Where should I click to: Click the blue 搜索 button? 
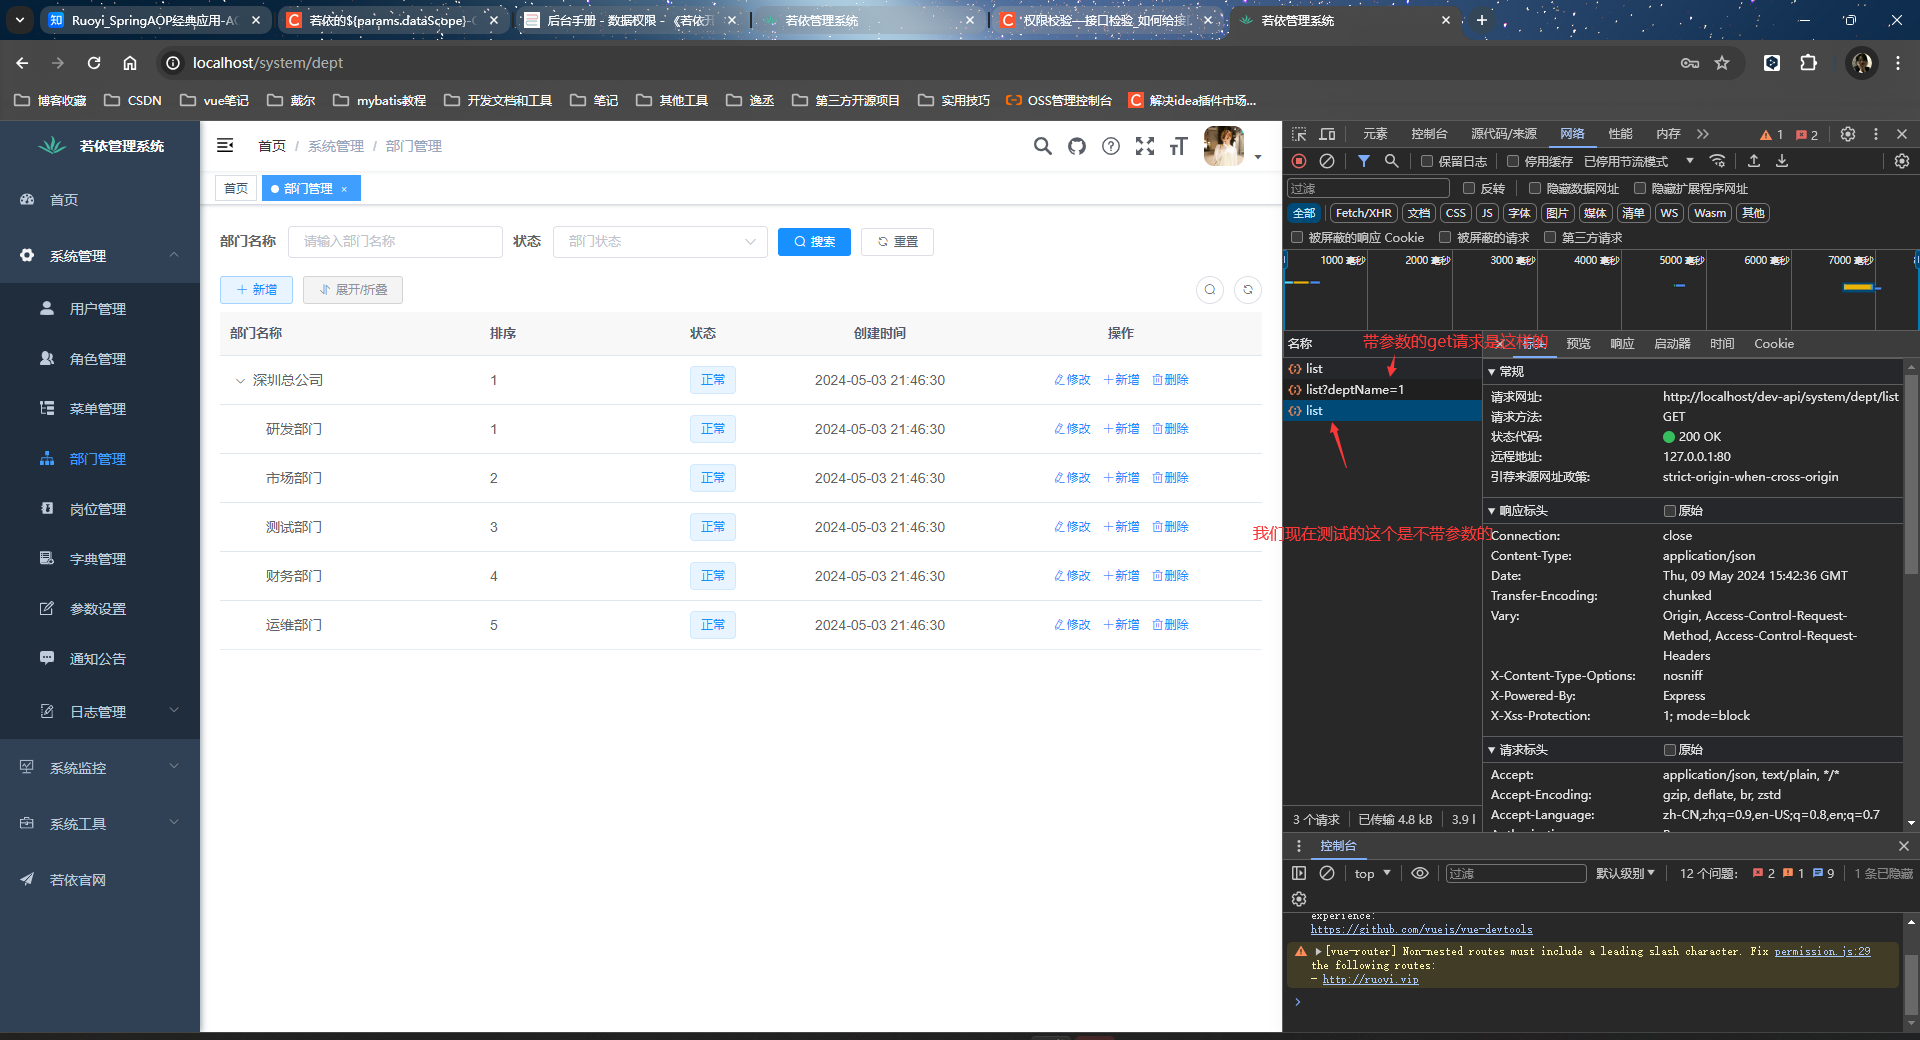click(x=814, y=242)
